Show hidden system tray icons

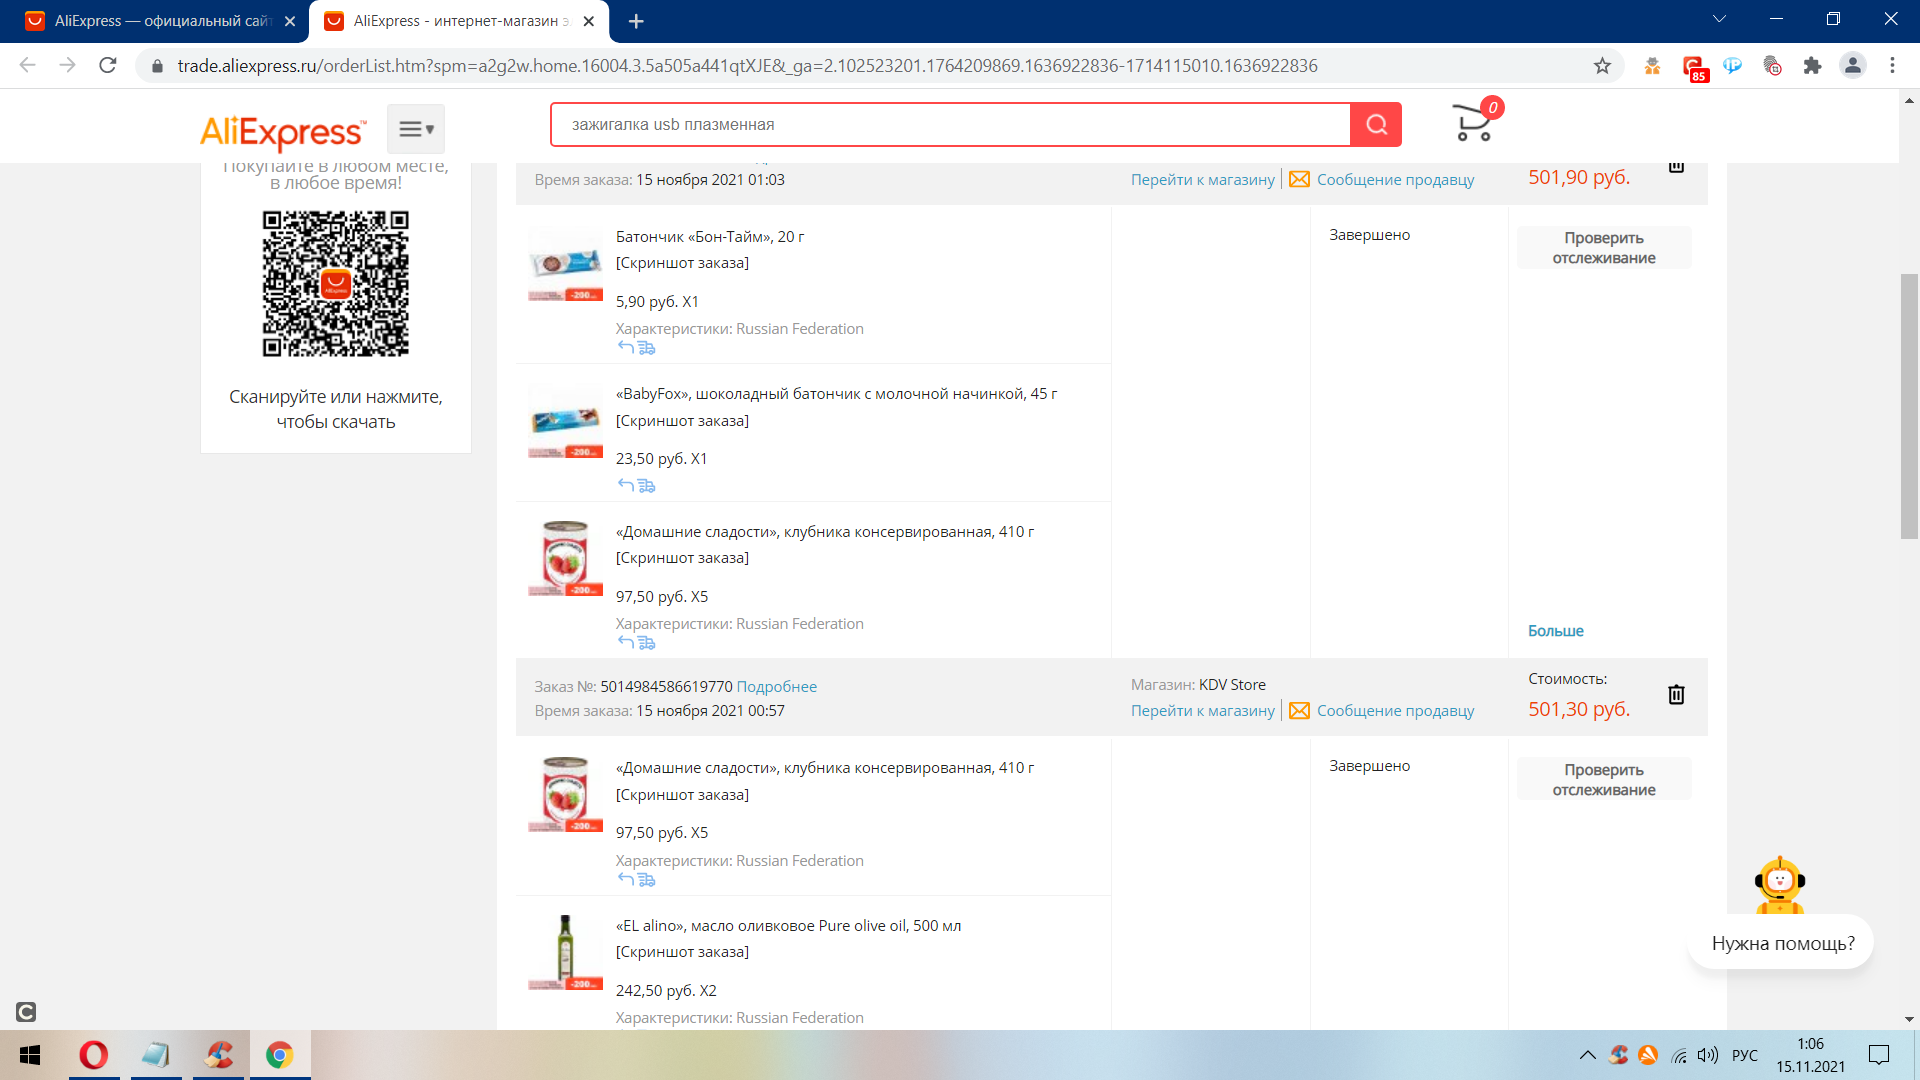(1587, 1055)
